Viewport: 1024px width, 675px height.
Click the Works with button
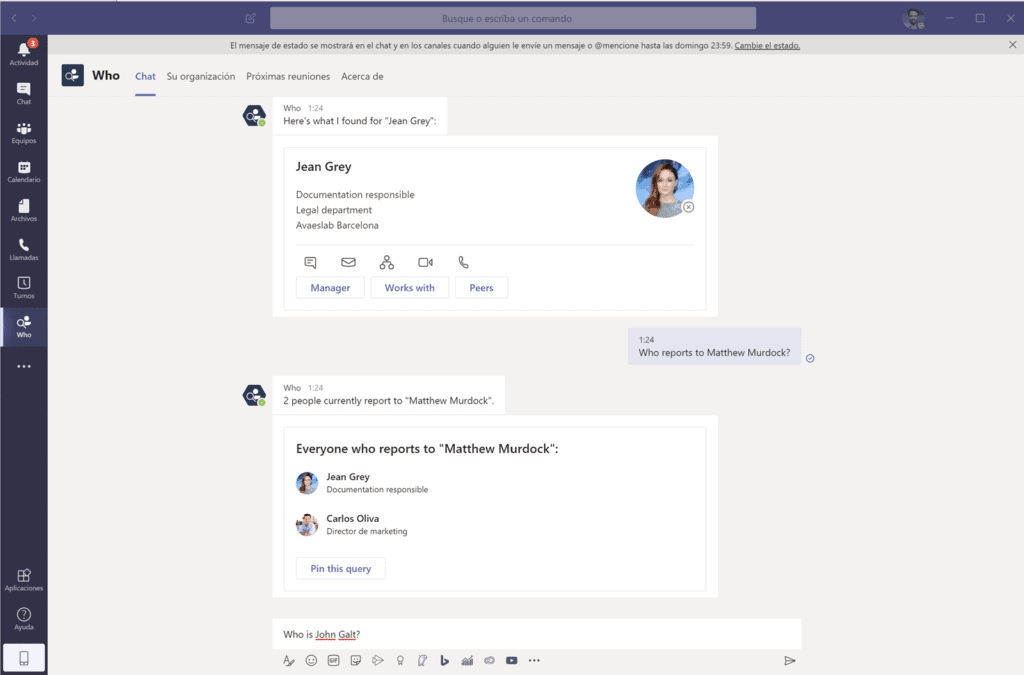click(410, 288)
